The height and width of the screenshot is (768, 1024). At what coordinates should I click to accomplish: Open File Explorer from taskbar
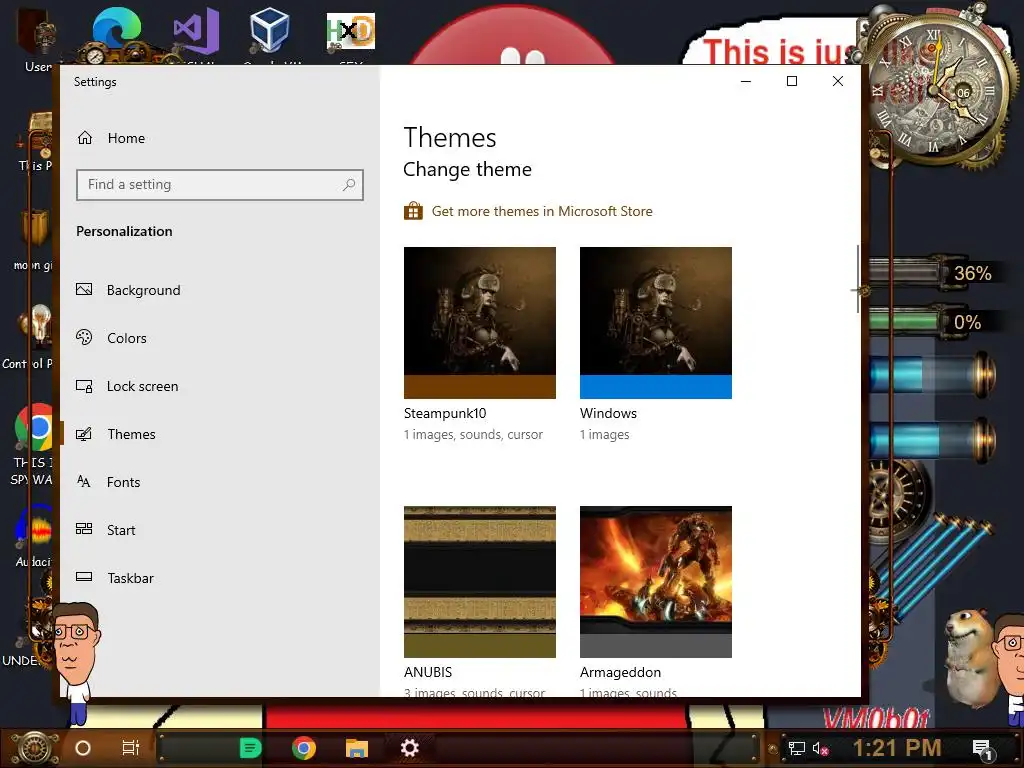(357, 748)
